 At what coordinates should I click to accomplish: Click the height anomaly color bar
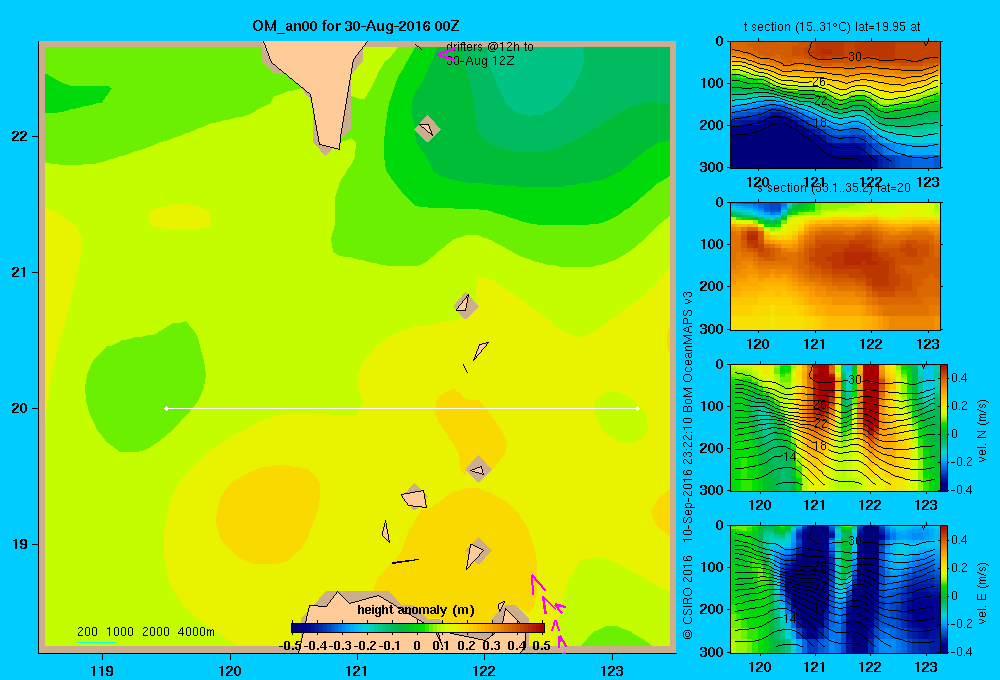coord(418,628)
